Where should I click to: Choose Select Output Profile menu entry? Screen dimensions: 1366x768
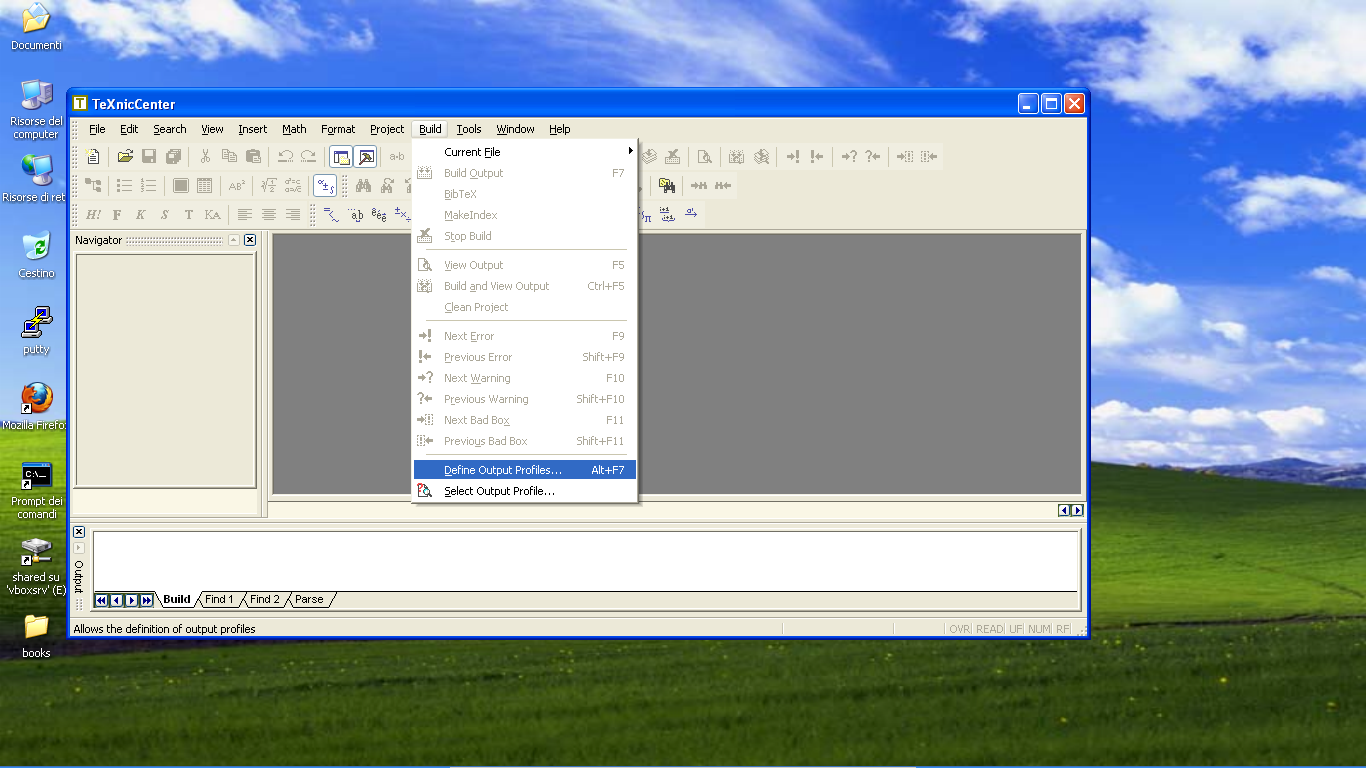[x=525, y=491]
